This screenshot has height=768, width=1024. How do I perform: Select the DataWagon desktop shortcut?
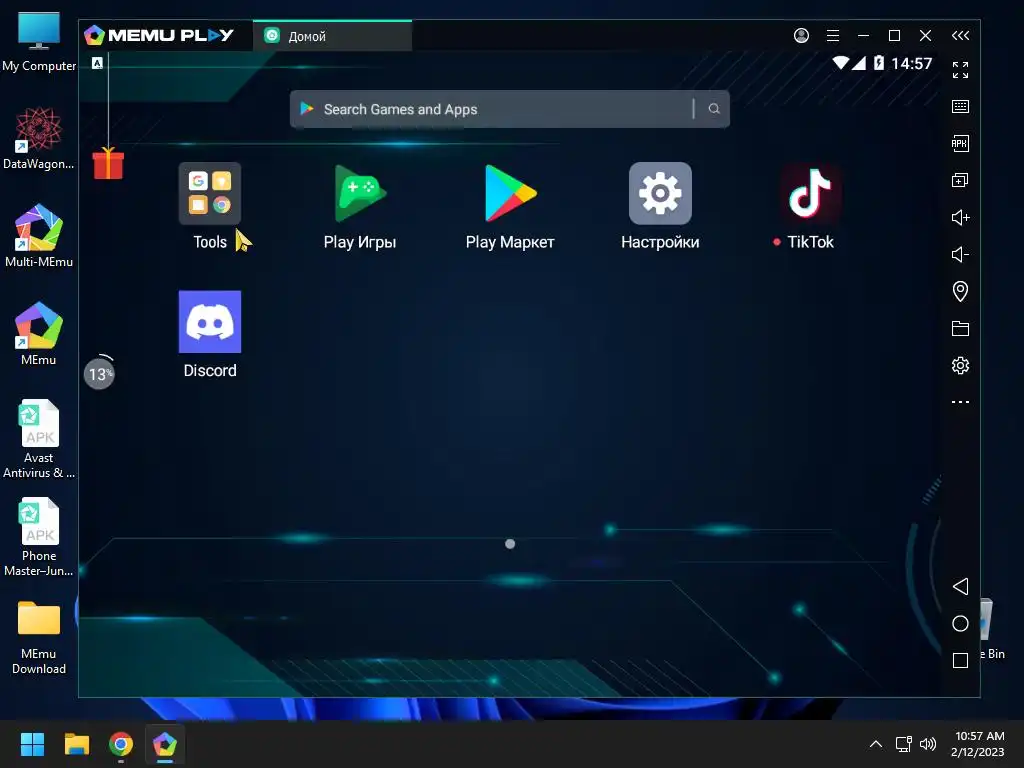39,138
